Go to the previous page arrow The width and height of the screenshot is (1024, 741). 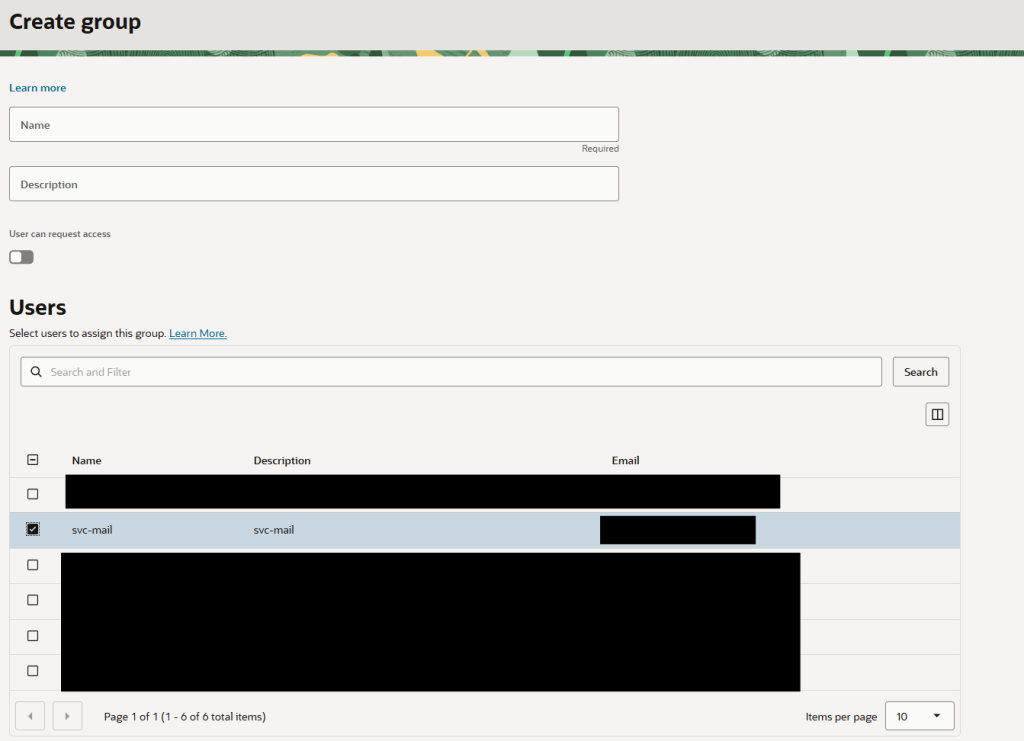pos(30,716)
